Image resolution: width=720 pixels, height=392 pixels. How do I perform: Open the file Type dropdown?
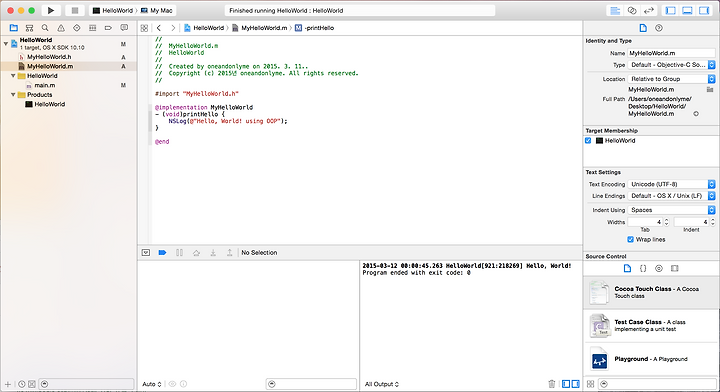[x=671, y=65]
